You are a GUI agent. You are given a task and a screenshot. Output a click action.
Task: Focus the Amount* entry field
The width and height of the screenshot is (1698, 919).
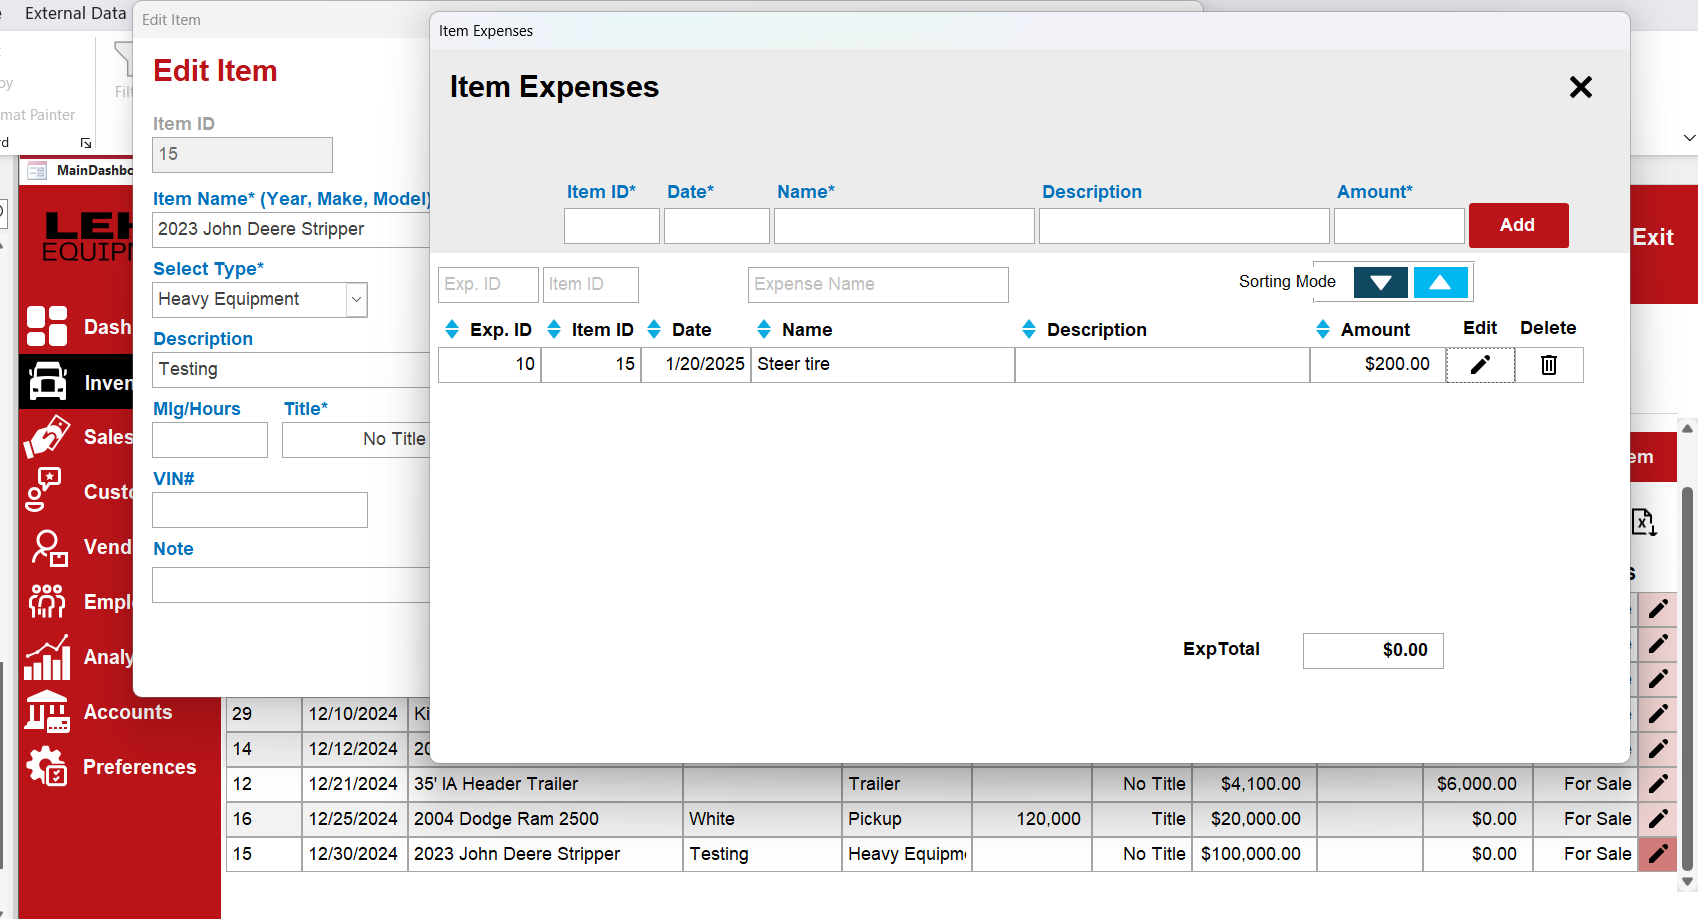(x=1399, y=226)
